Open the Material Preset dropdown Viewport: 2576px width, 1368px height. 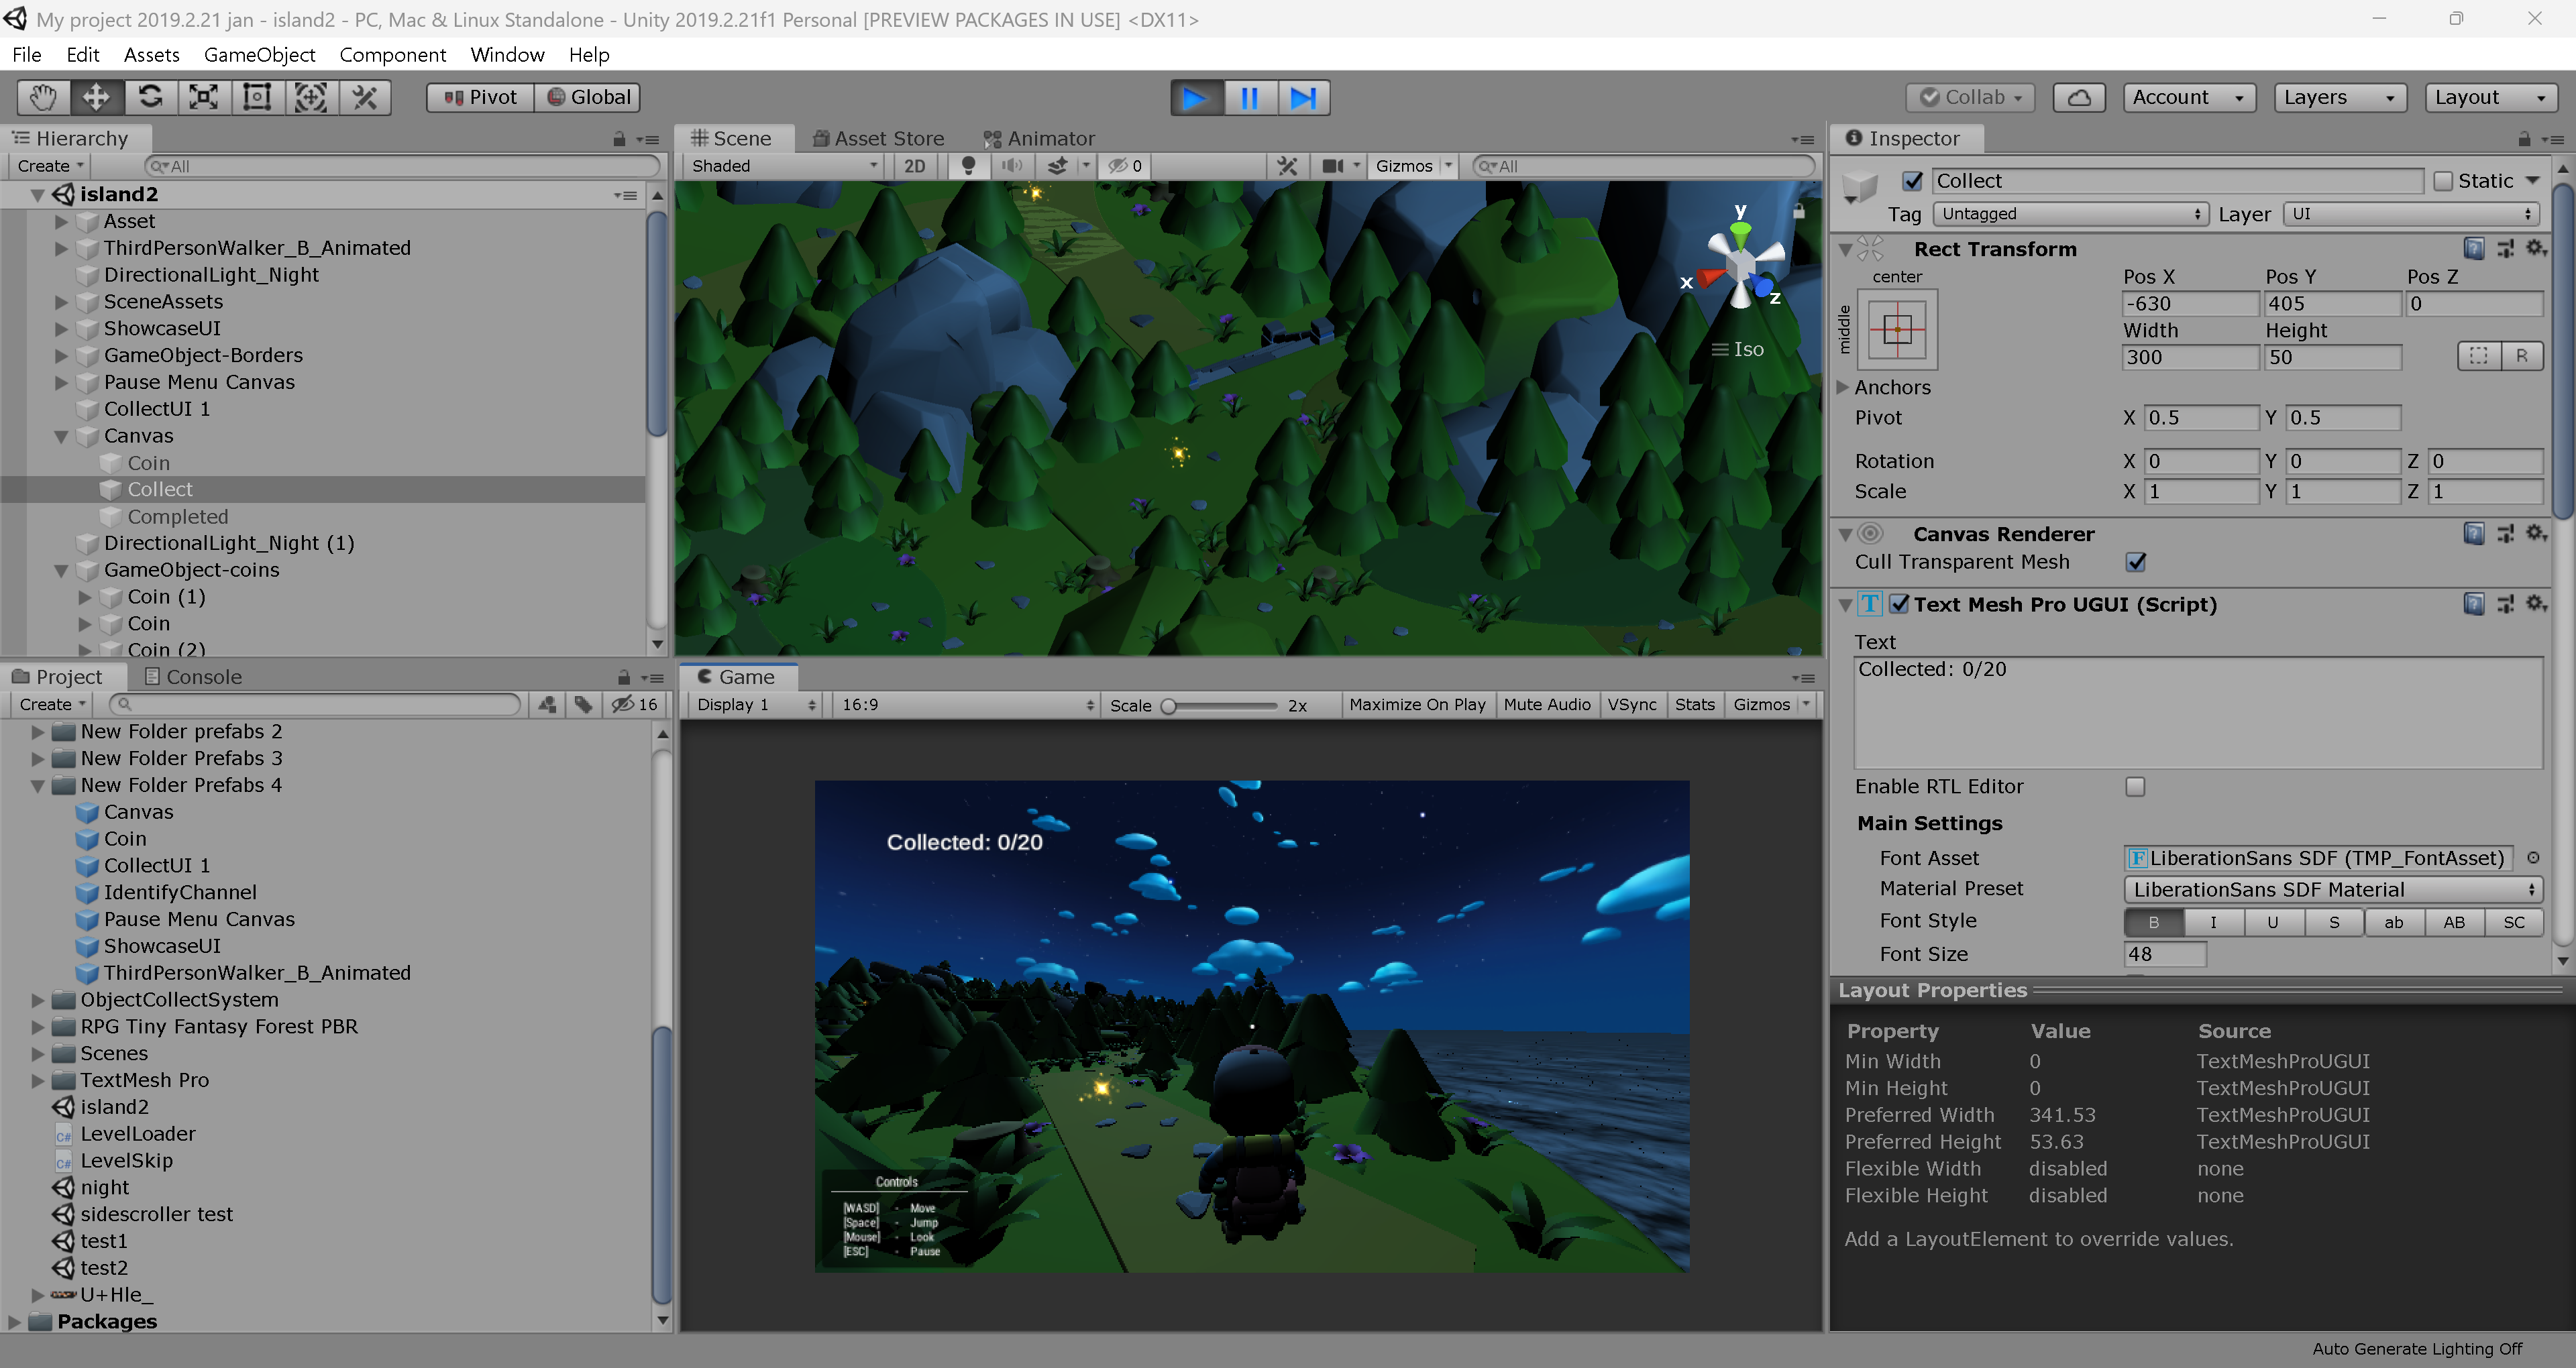coord(2332,889)
